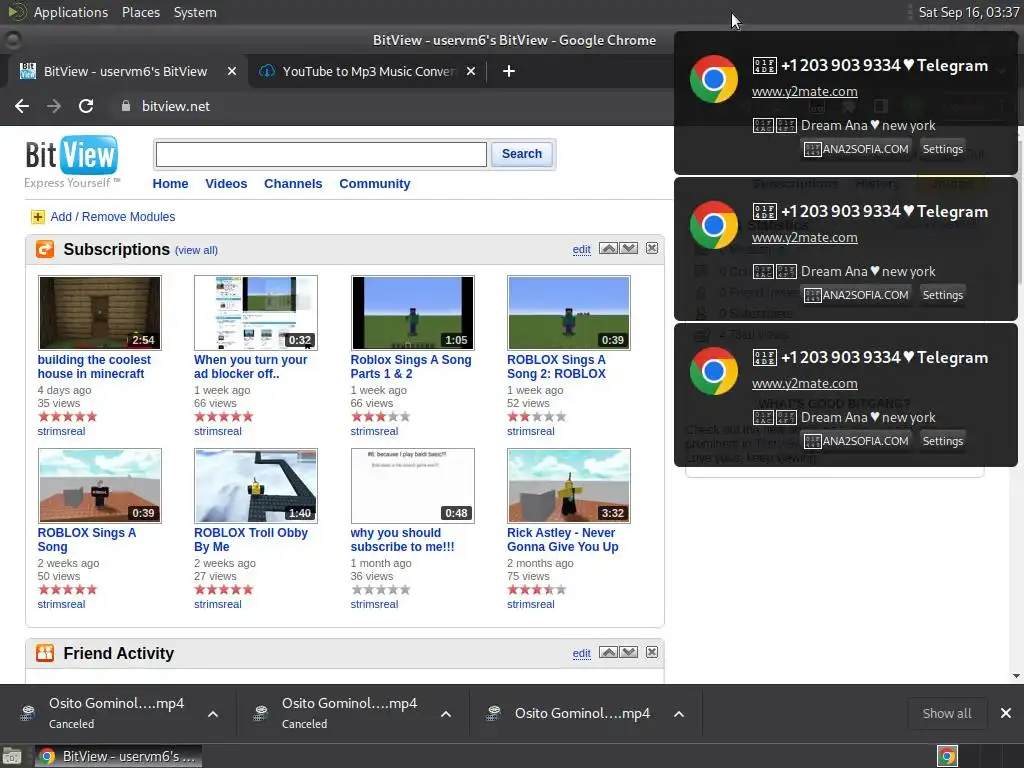Close the downloads bar
1024x768 pixels.
tap(1006, 713)
